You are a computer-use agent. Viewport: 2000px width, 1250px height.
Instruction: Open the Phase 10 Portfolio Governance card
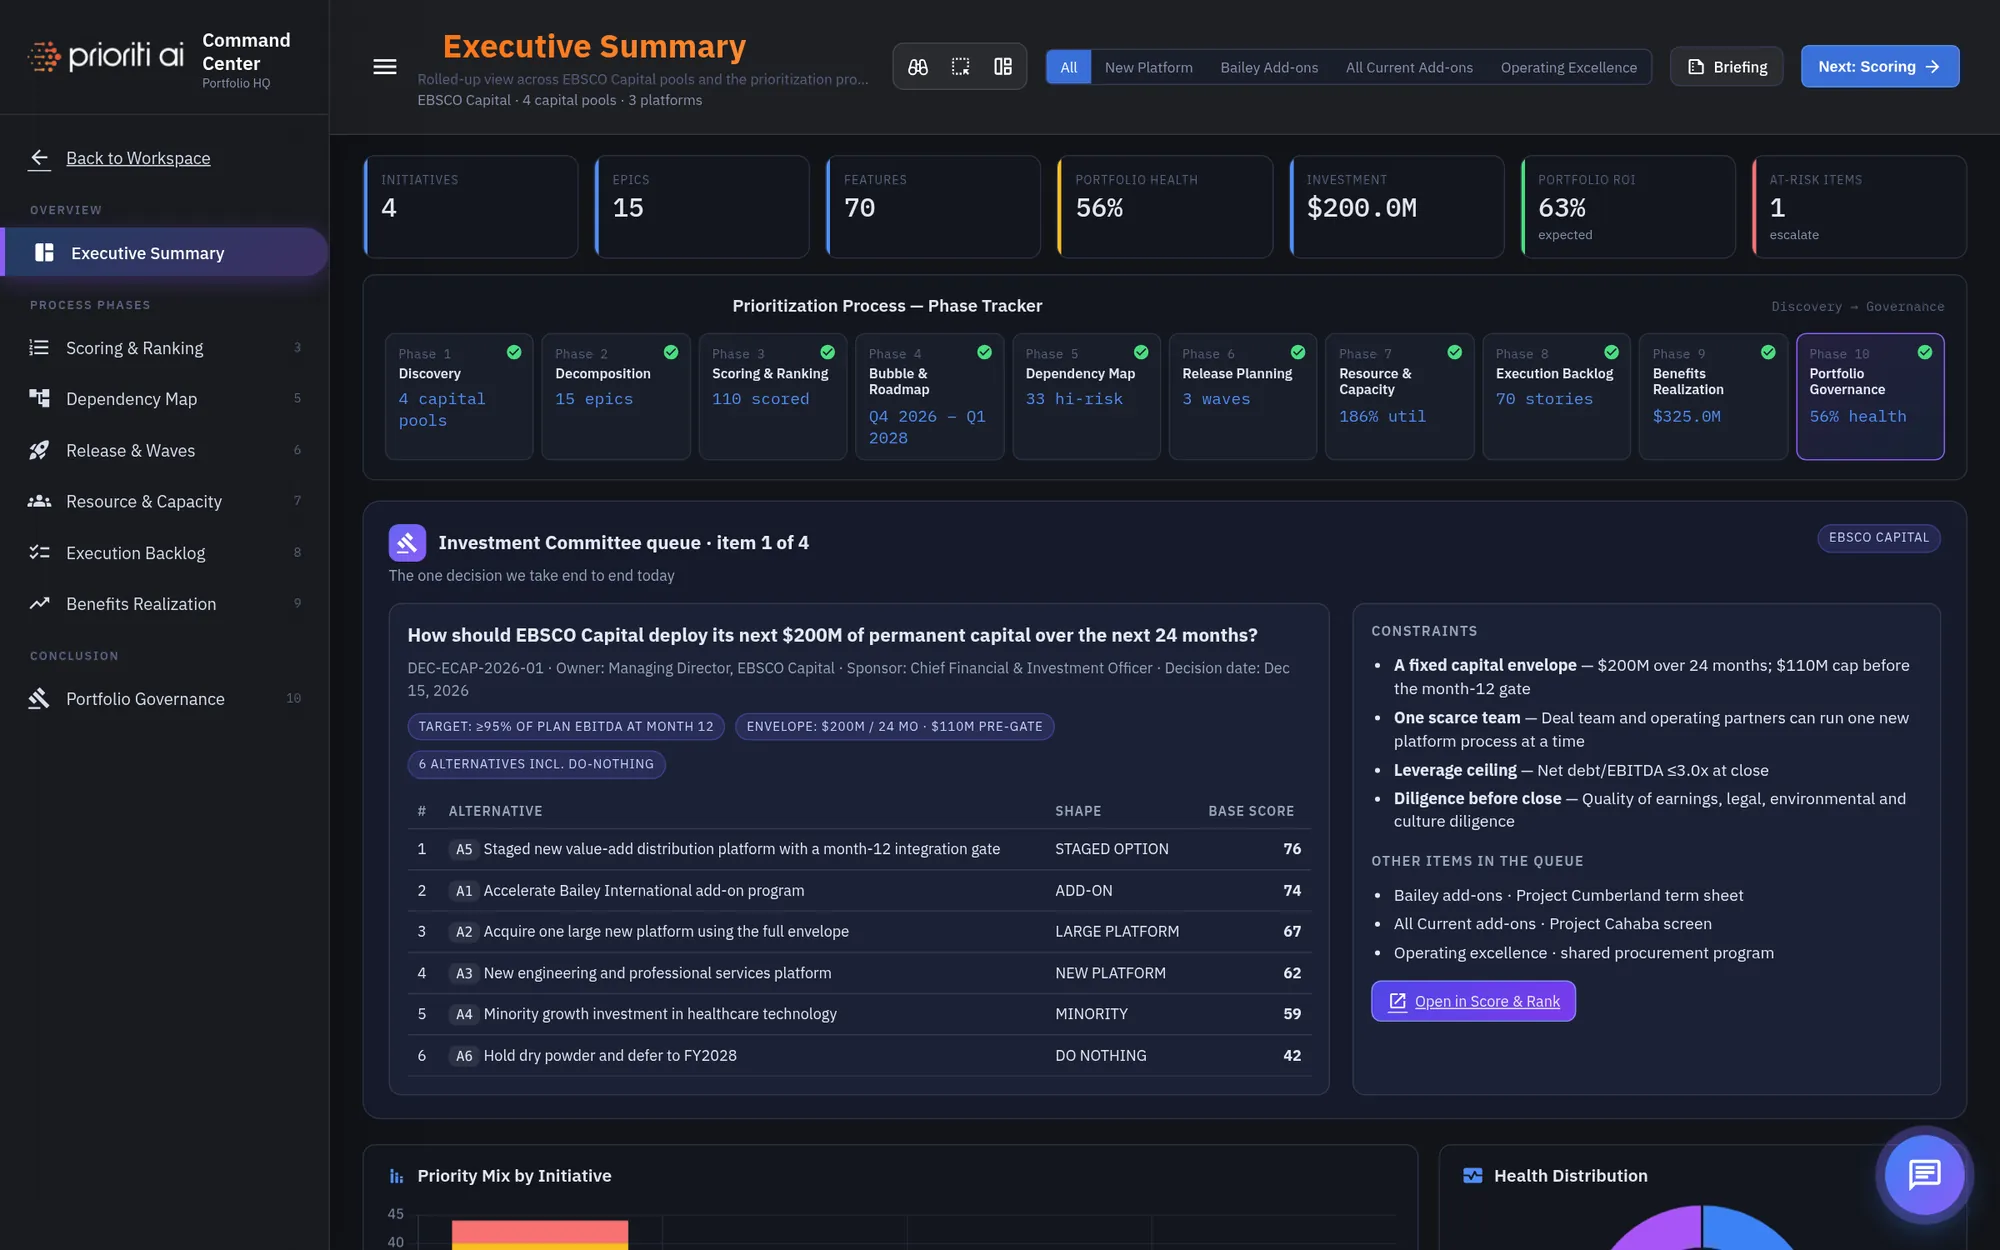tap(1869, 396)
